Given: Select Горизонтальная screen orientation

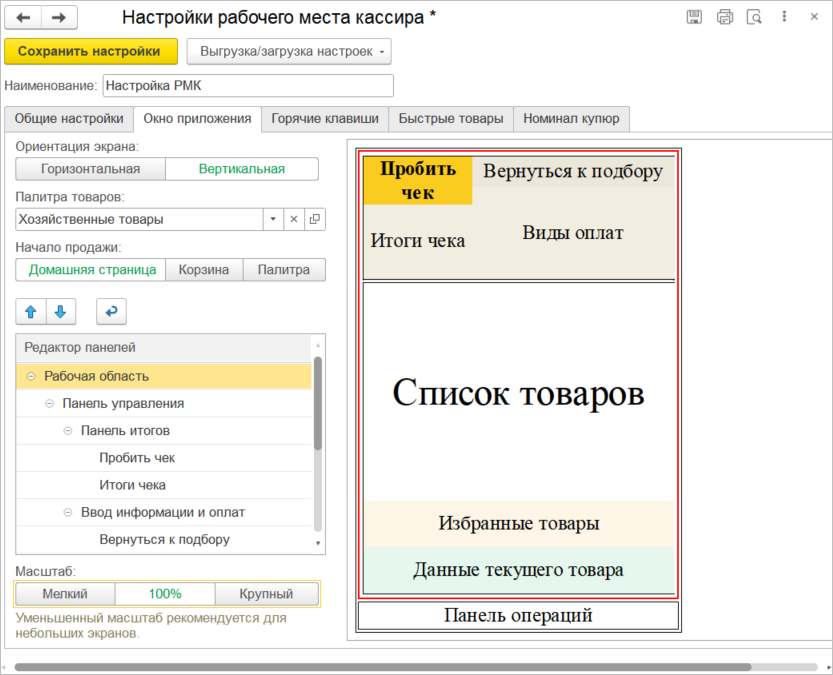Looking at the screenshot, I should click(x=90, y=169).
